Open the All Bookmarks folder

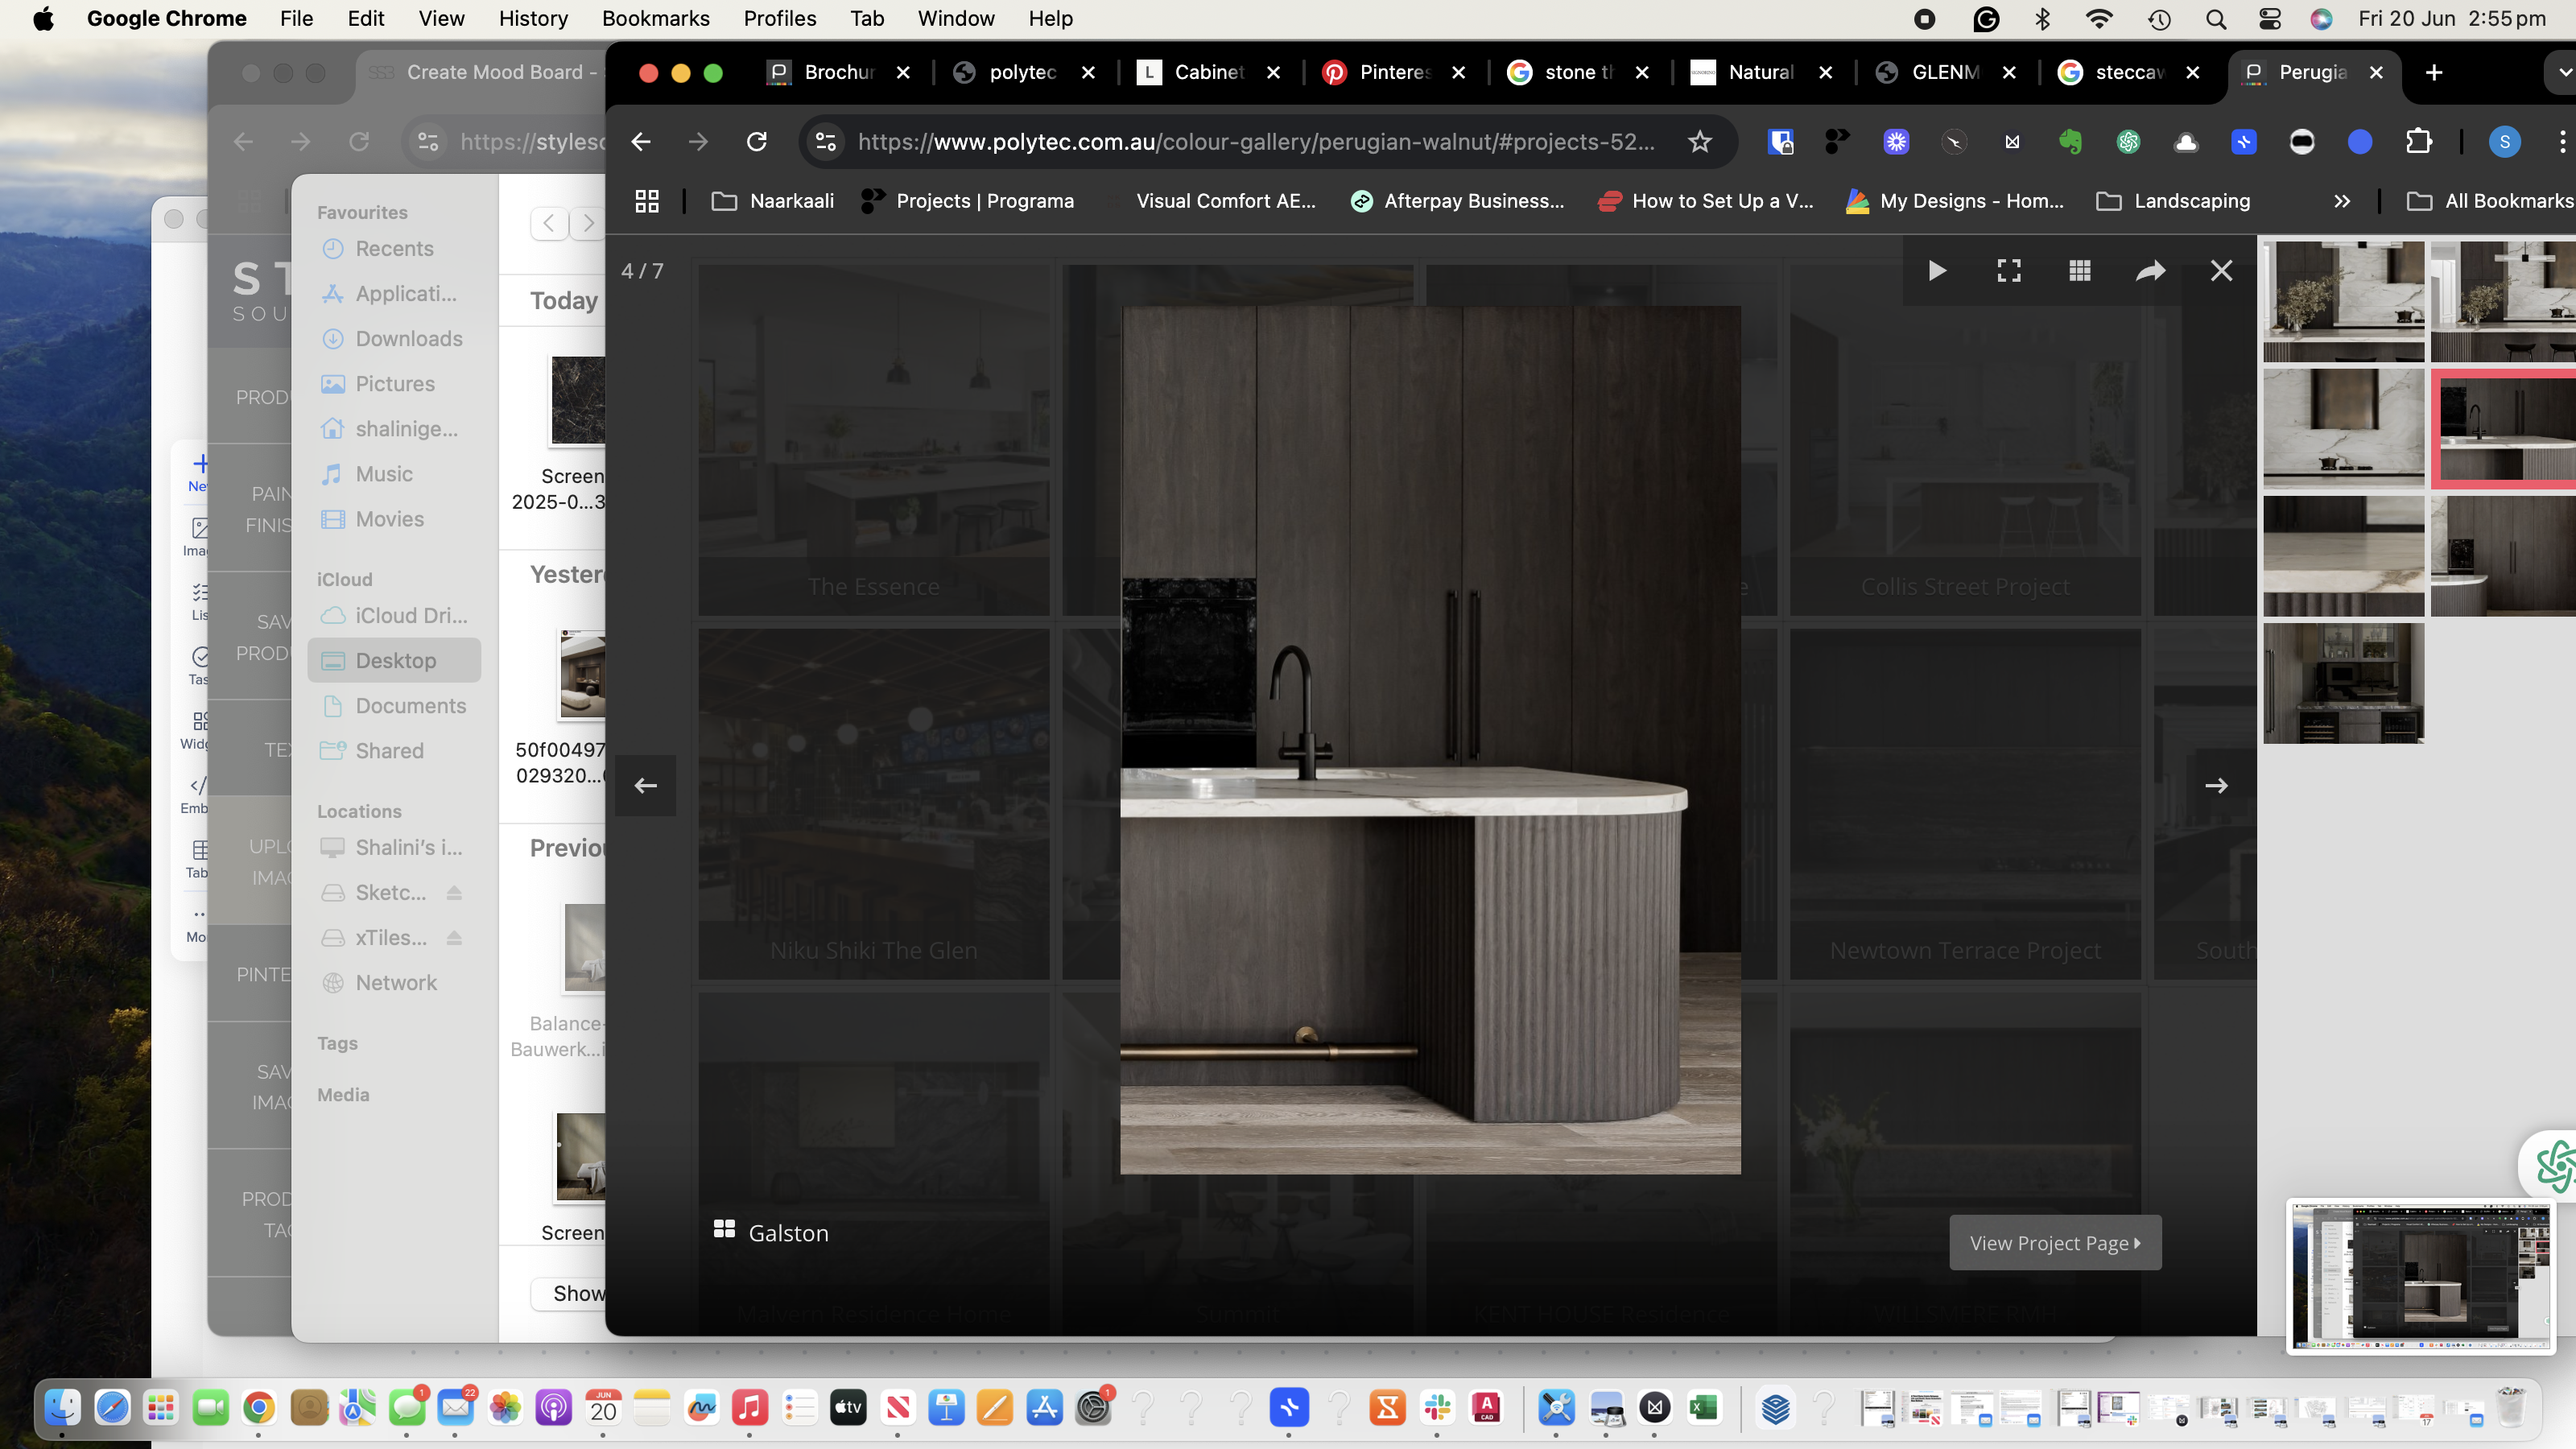click(2490, 201)
